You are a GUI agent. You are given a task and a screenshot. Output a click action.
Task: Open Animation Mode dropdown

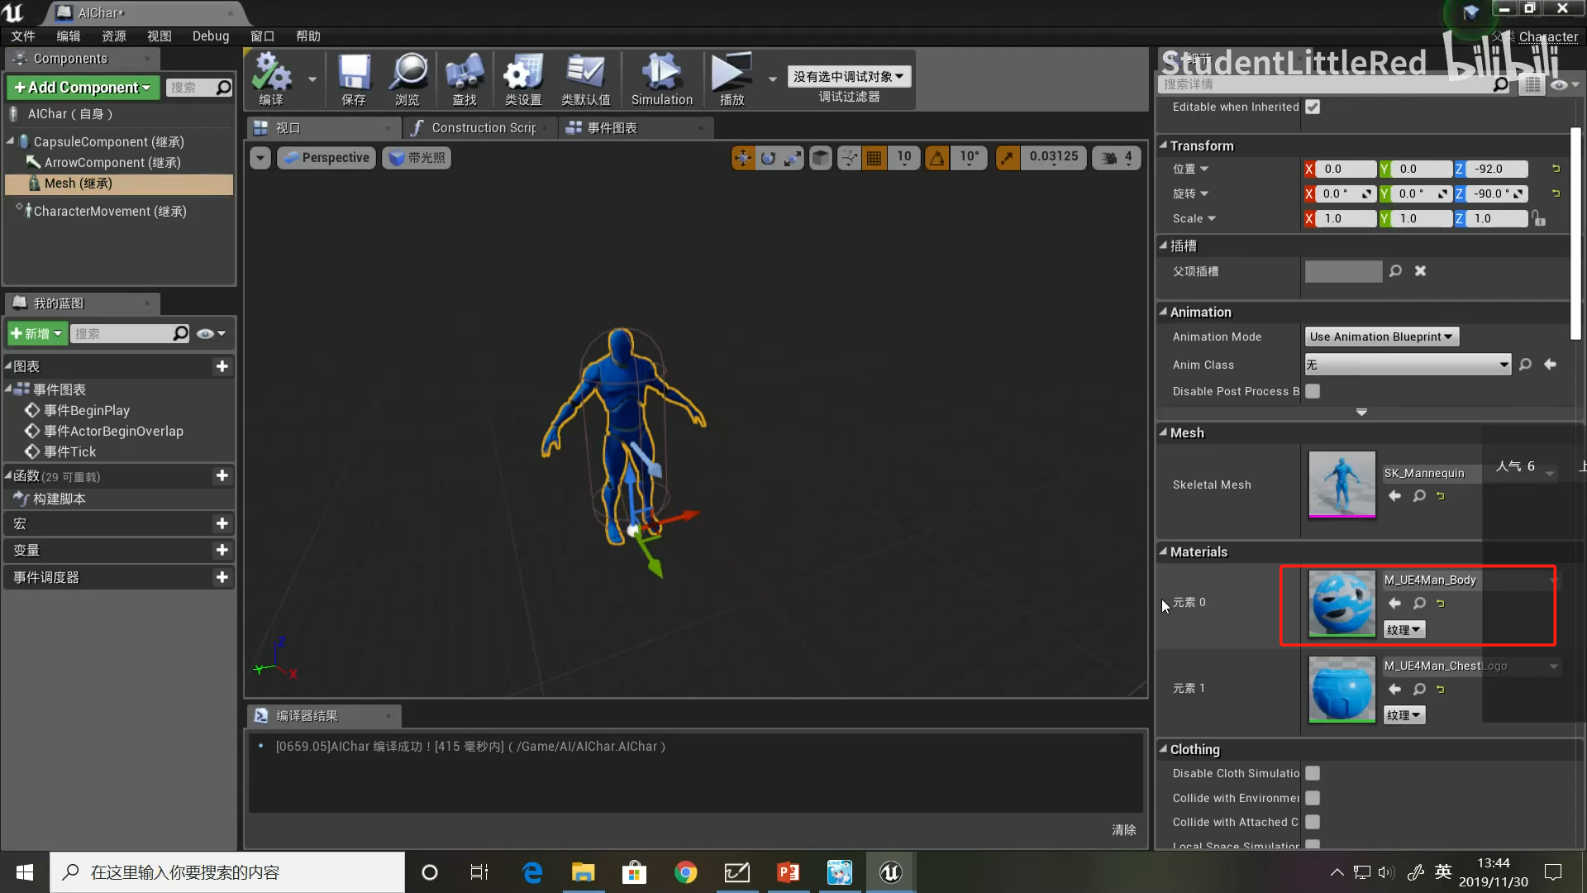click(x=1381, y=337)
